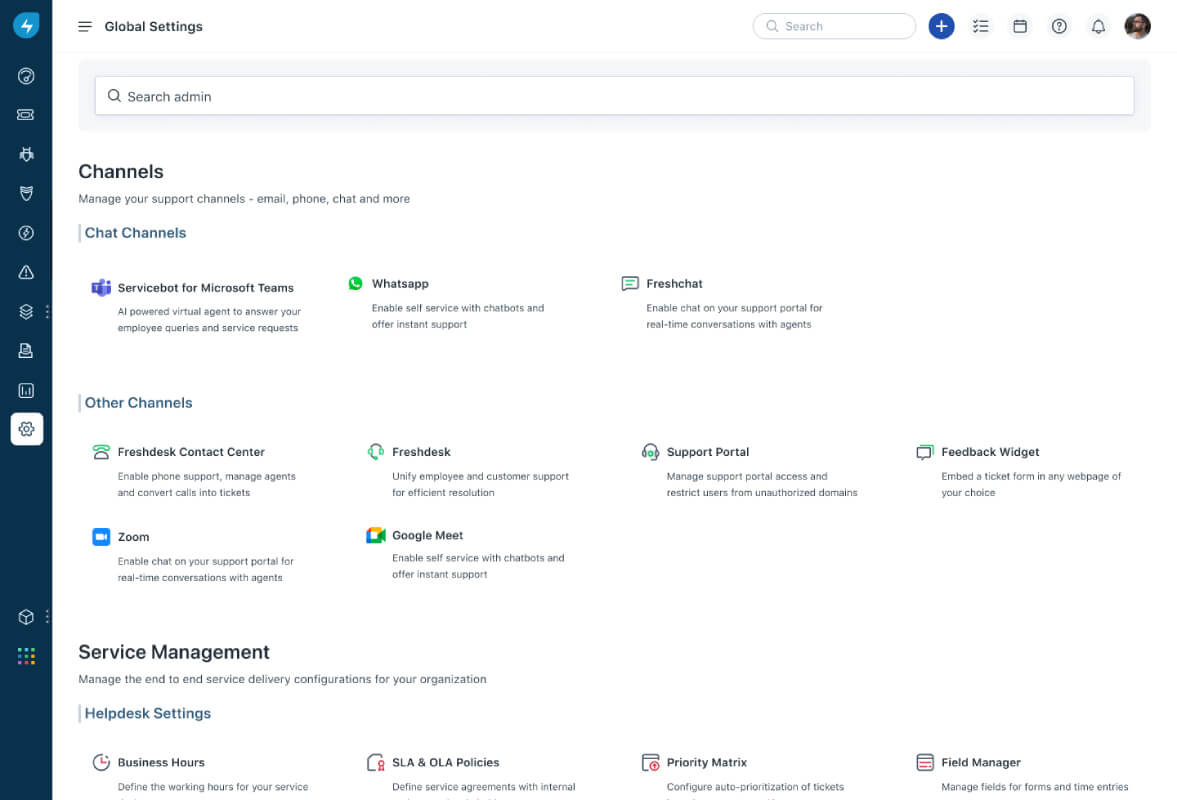Click the blue plus create button
The width and height of the screenshot is (1177, 800).
point(941,26)
